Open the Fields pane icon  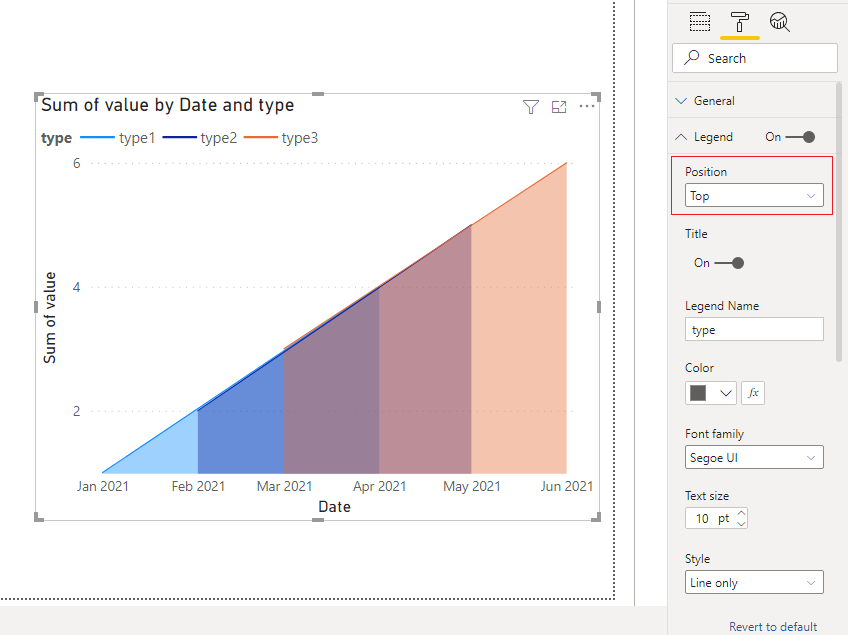[700, 22]
